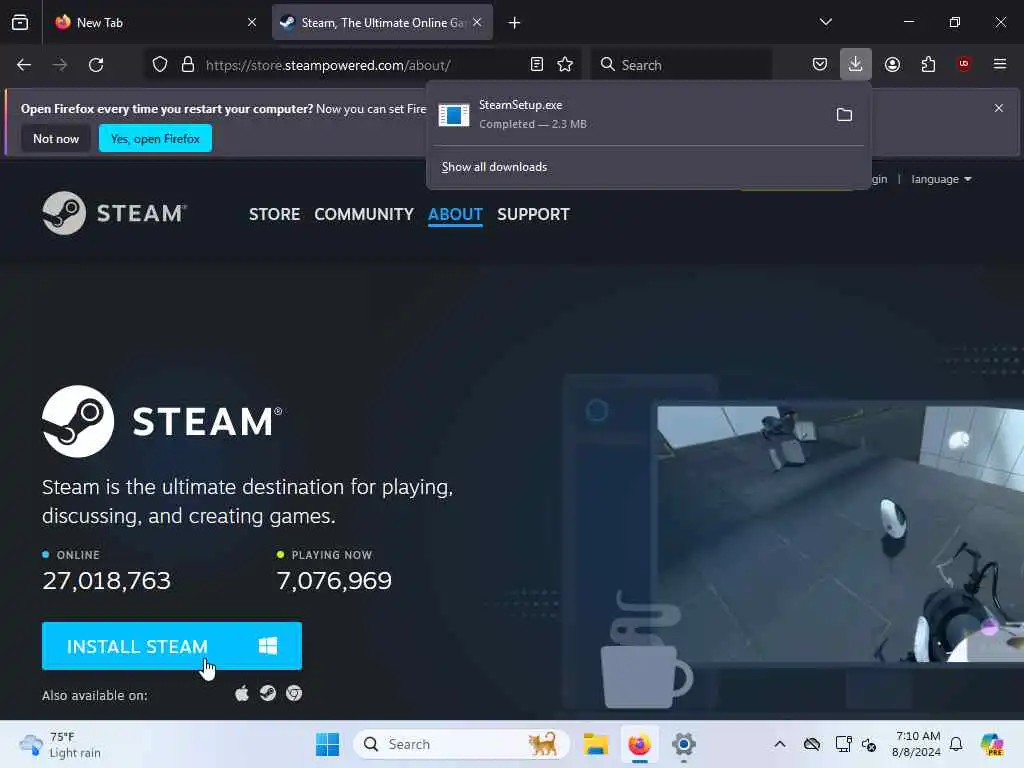Go back with the browser back arrow
This screenshot has width=1024, height=768.
pos(24,65)
